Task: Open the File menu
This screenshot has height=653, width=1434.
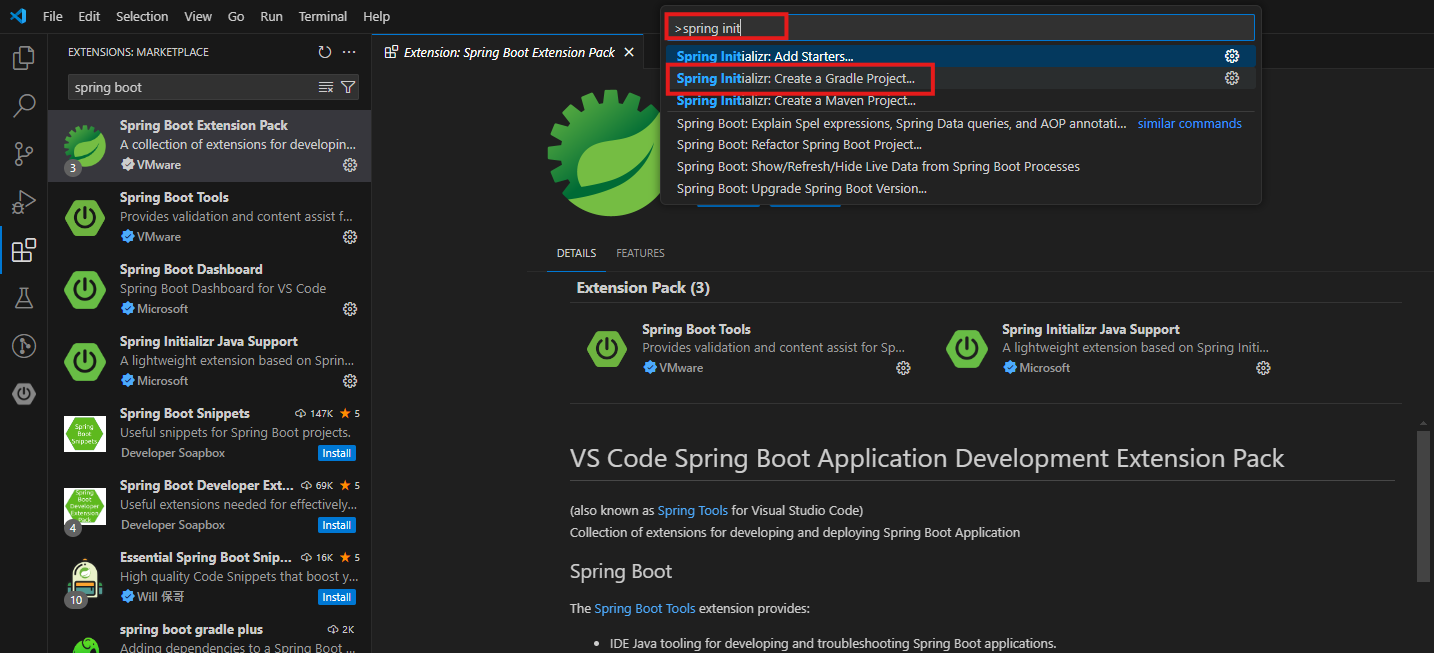Action: [x=53, y=16]
